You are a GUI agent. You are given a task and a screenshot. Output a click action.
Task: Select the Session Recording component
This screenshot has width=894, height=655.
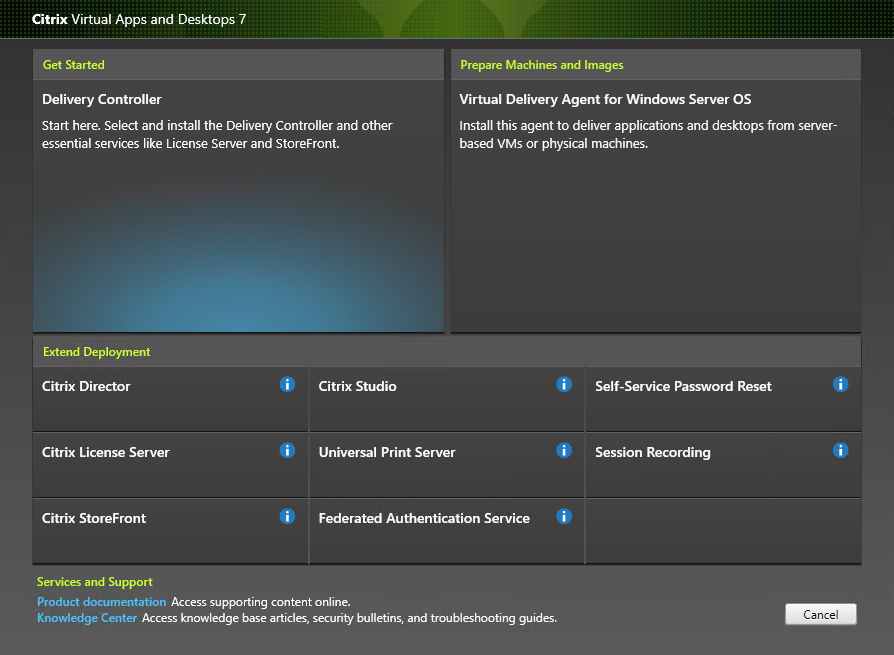click(700, 465)
